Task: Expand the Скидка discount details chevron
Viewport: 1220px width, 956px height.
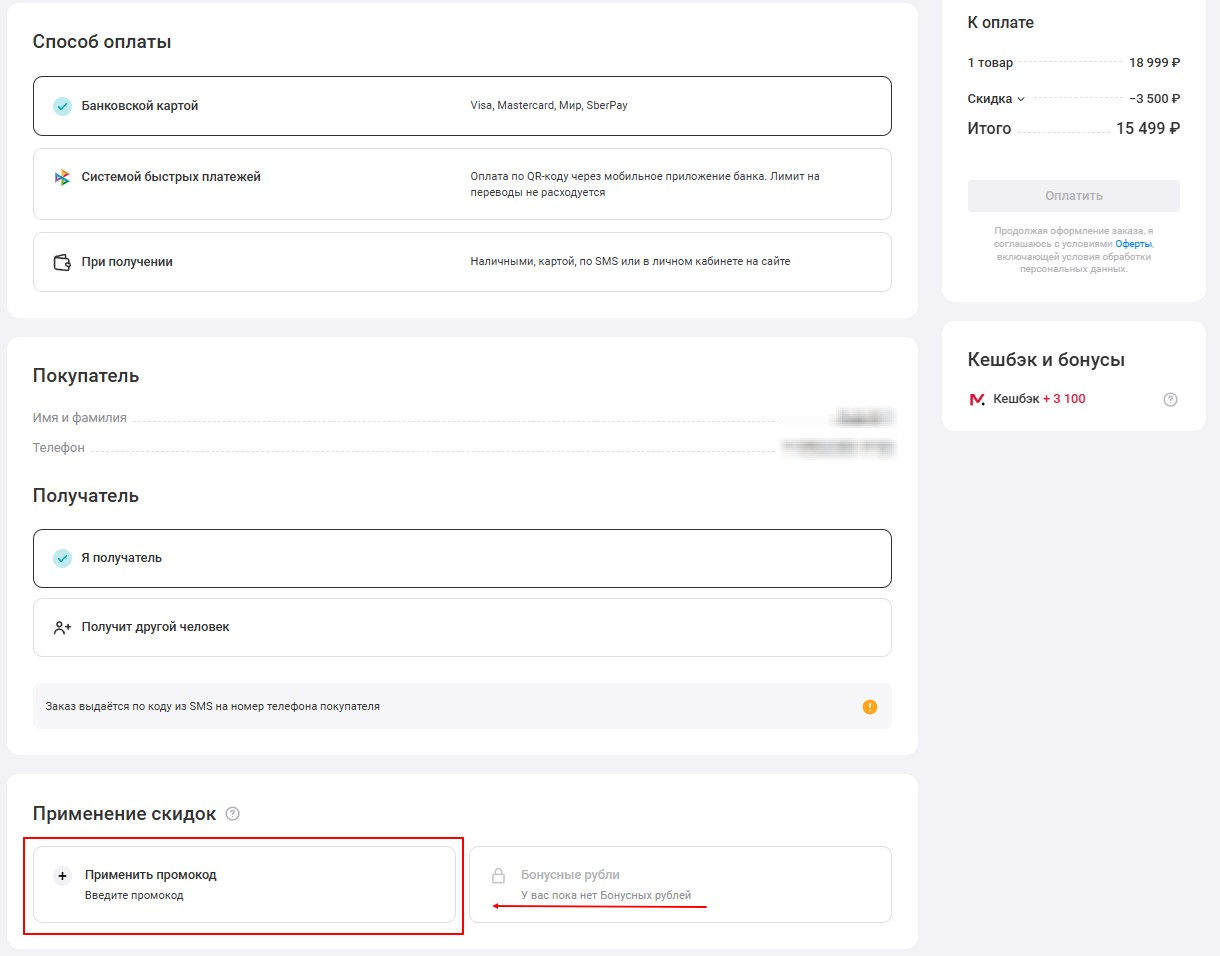Action: 1021,99
